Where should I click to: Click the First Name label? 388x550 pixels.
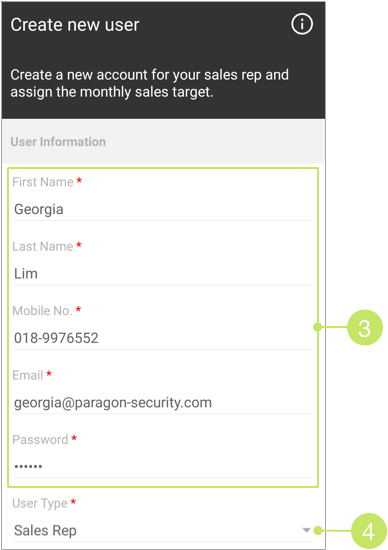pyautogui.click(x=43, y=182)
